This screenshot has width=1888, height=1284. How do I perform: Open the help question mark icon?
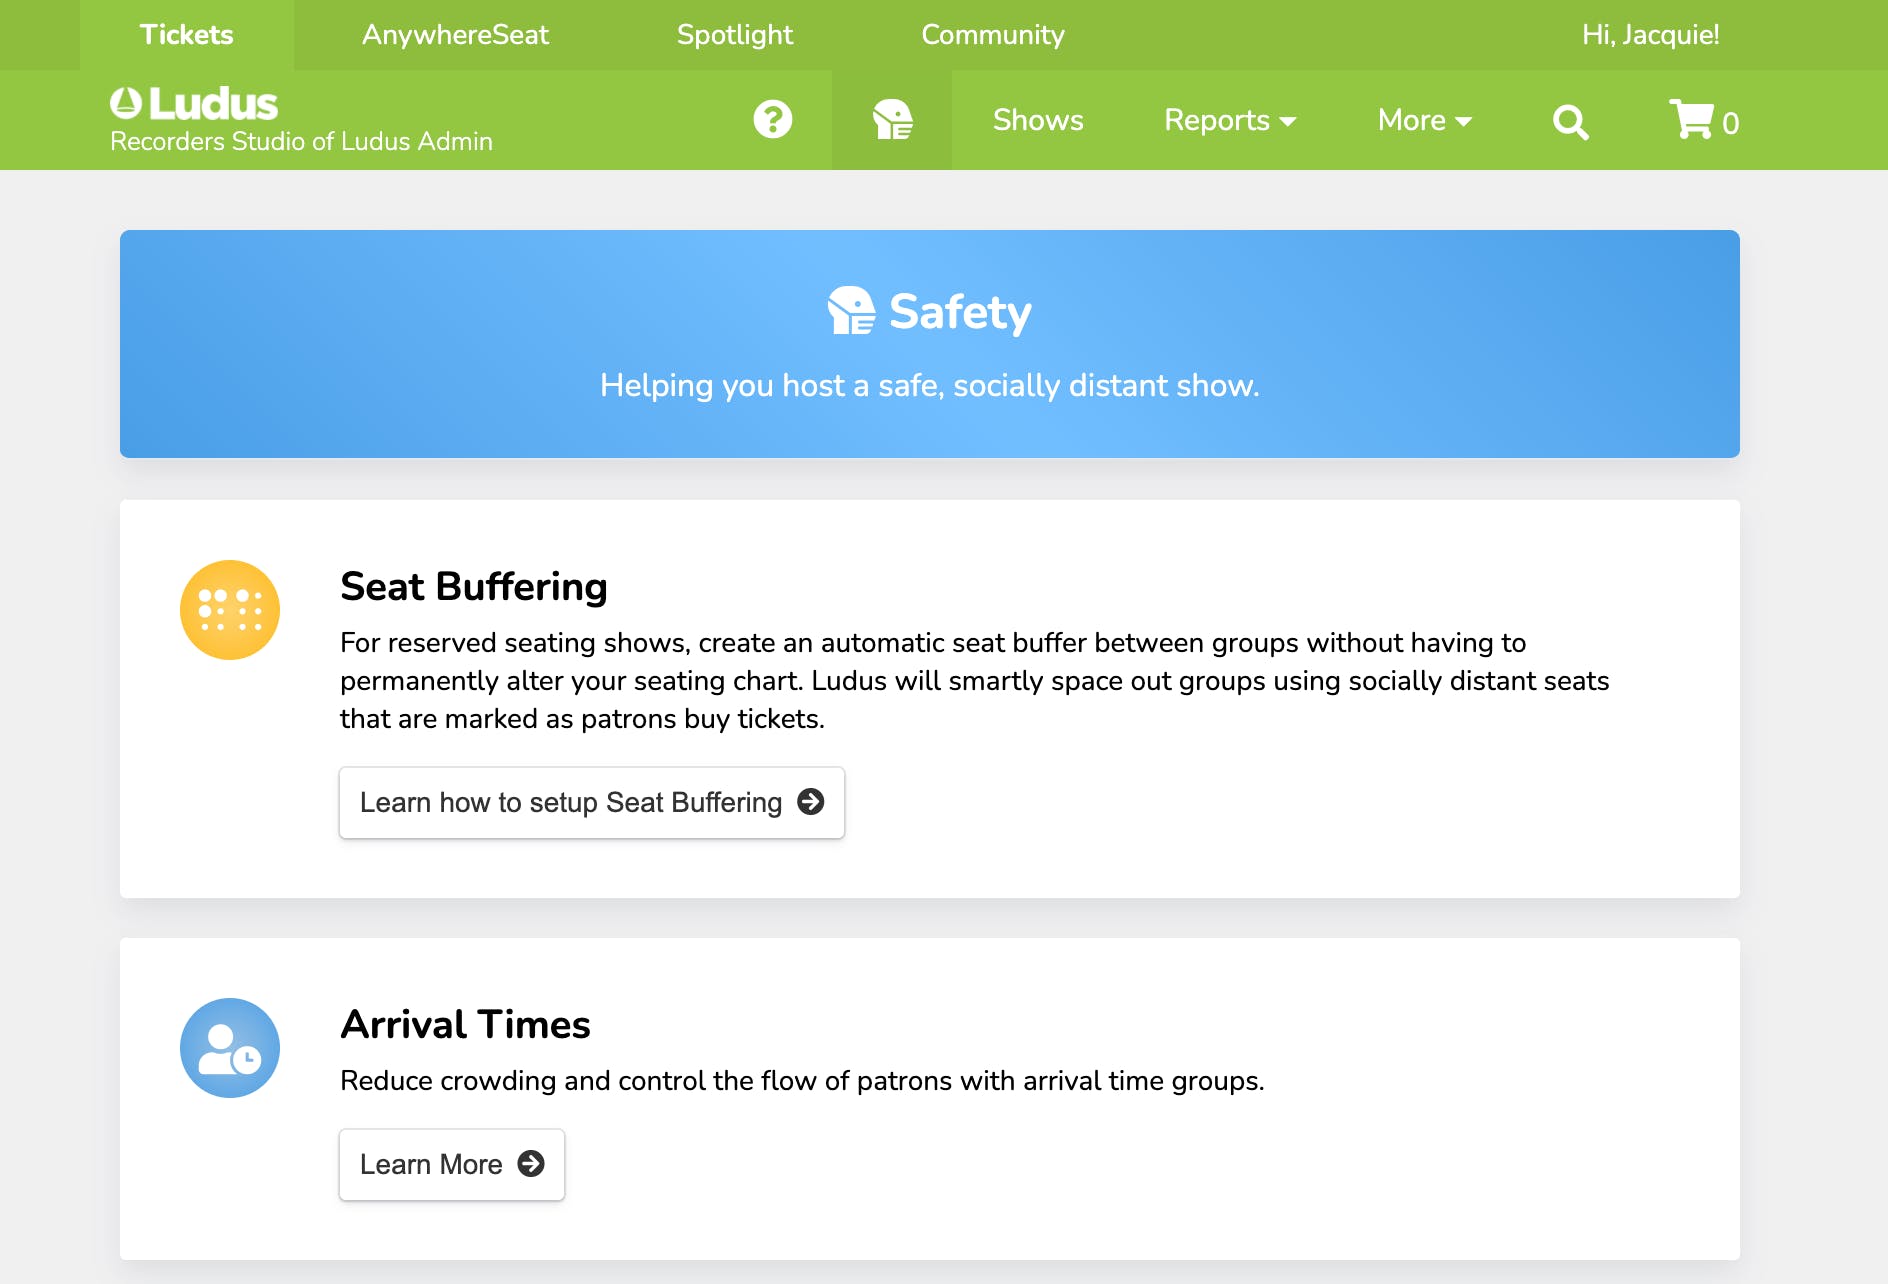(773, 120)
